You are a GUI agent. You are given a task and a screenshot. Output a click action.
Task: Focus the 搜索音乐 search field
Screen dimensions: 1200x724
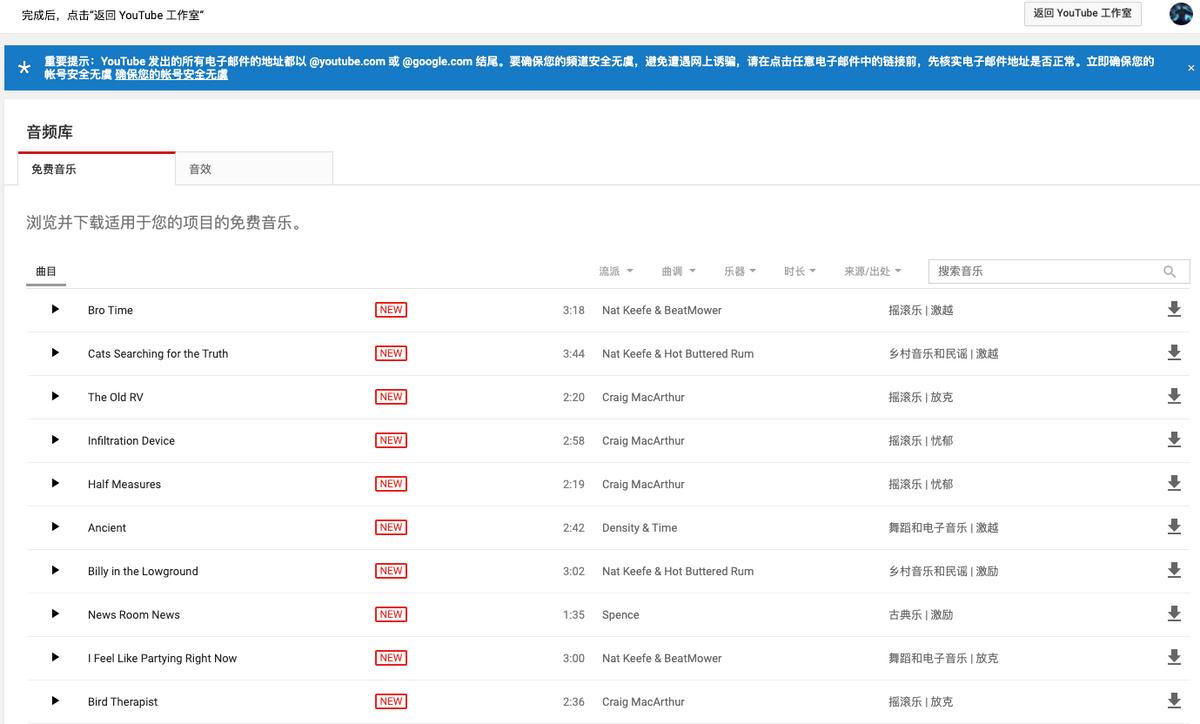pos(1045,272)
